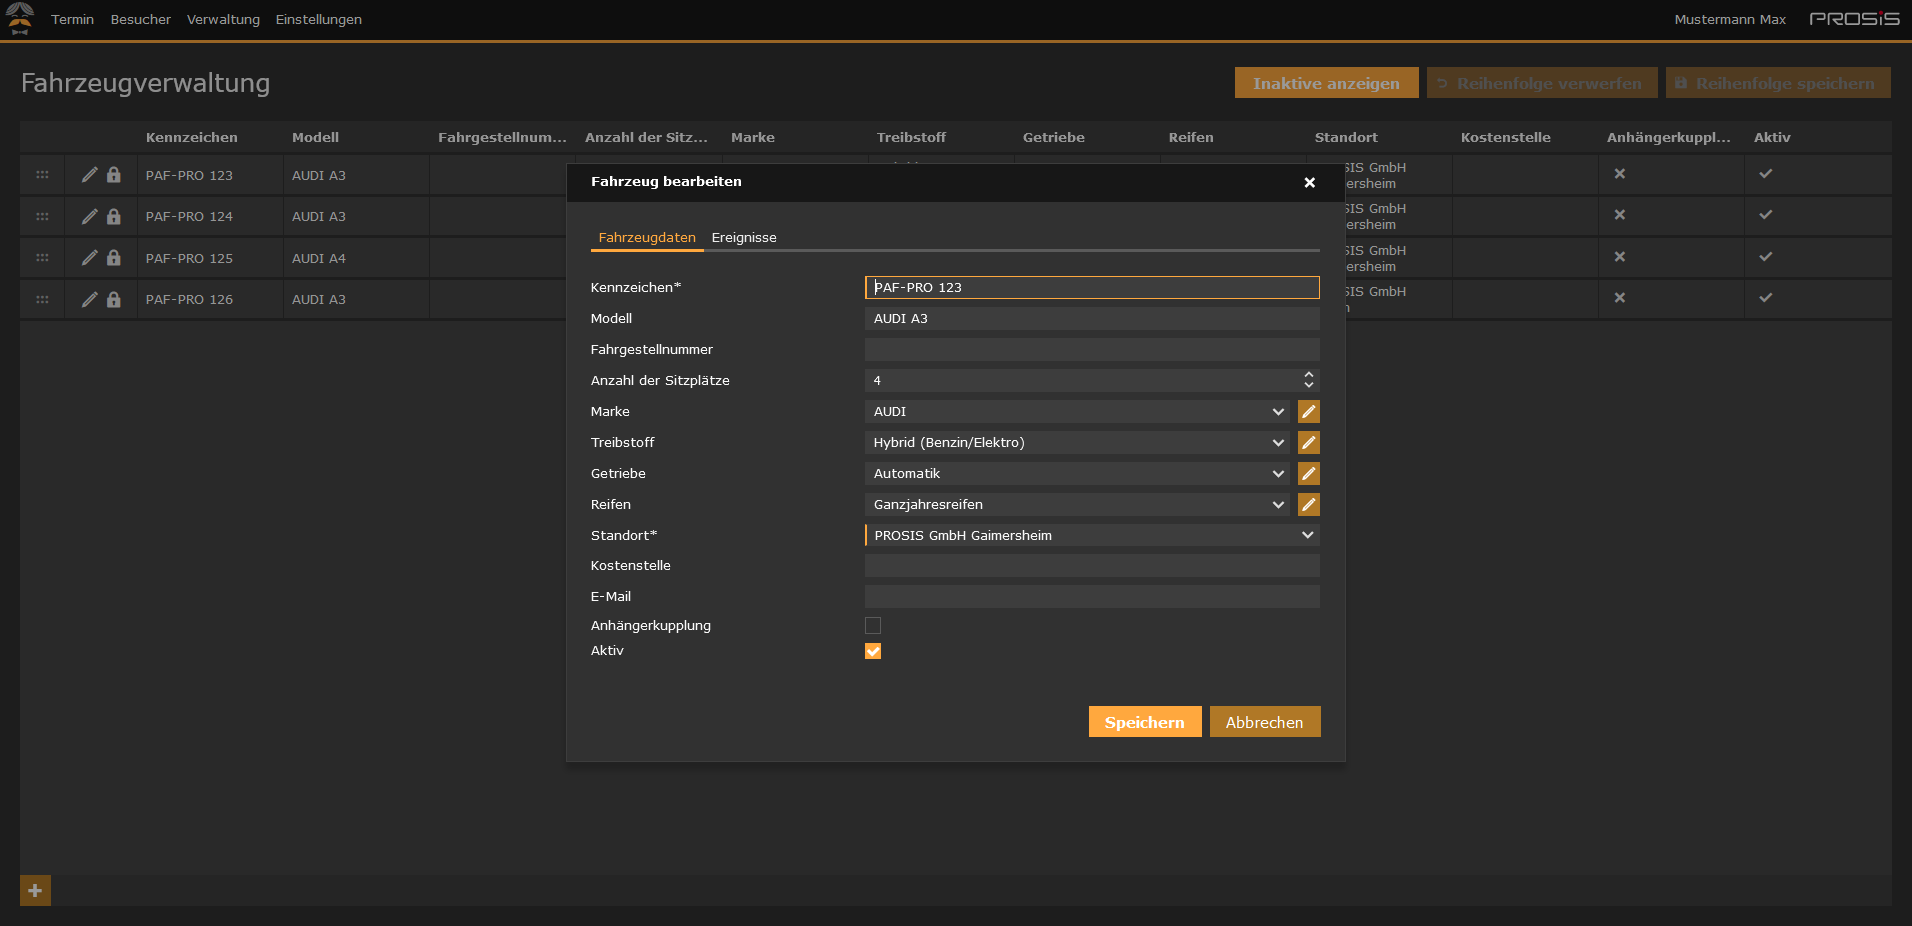Click into the Kostenstelle input field
The image size is (1912, 926).
pyautogui.click(x=1090, y=565)
